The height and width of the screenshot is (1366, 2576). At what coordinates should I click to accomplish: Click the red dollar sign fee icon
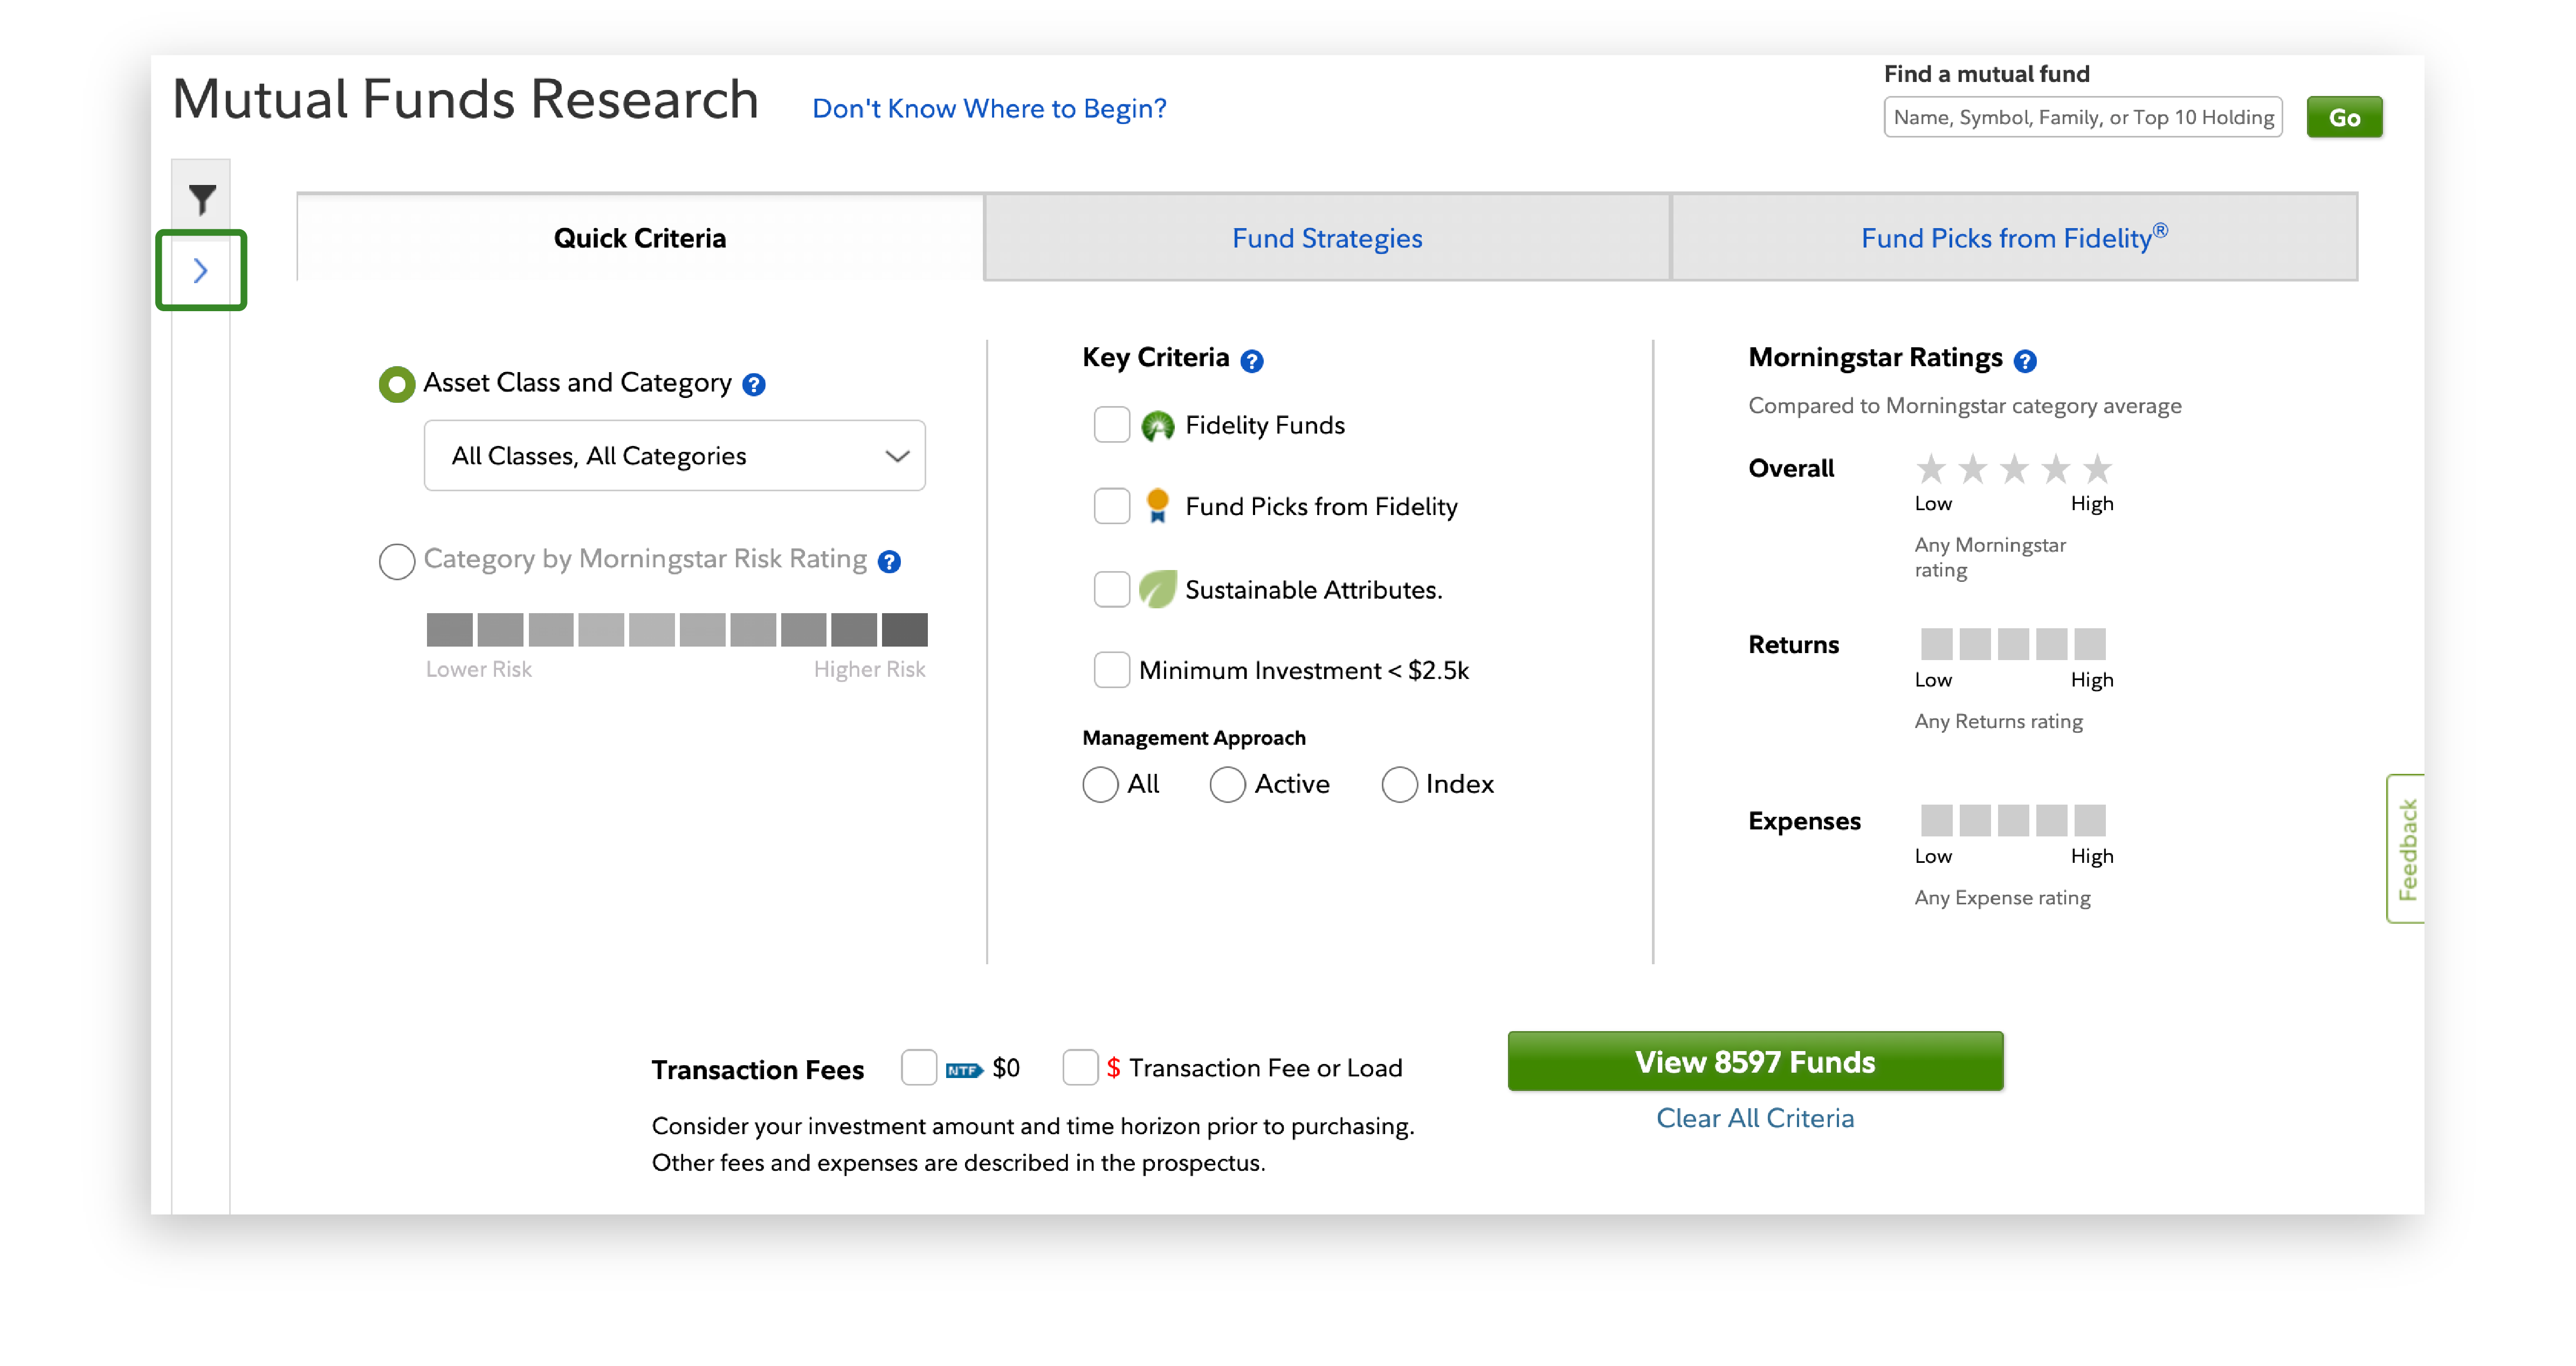point(1113,1068)
